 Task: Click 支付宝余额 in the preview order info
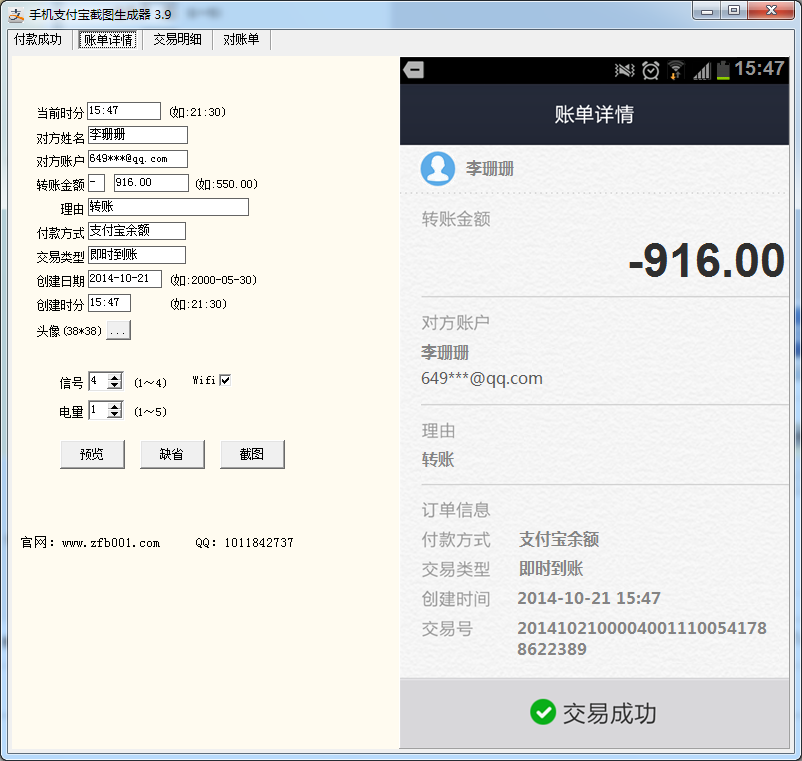pos(559,539)
